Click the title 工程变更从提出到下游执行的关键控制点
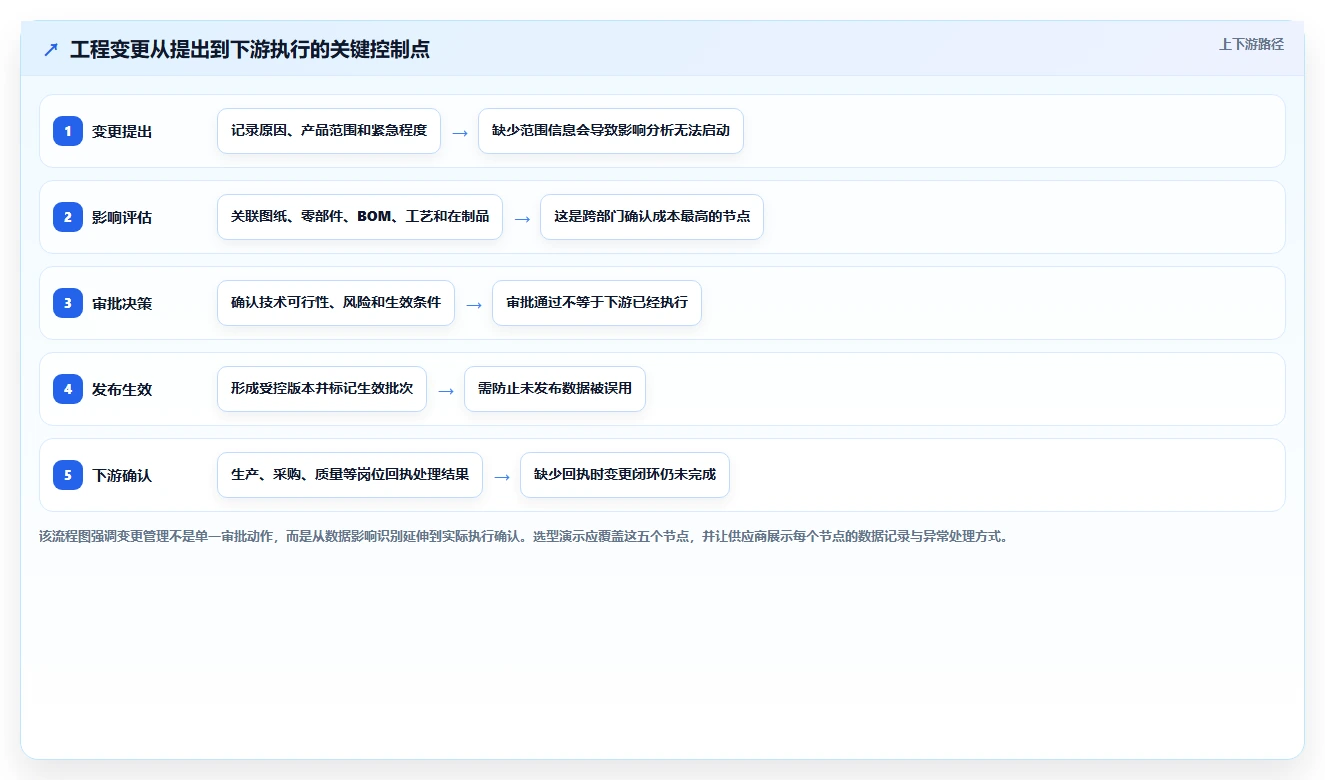This screenshot has width=1325, height=780. coord(250,49)
